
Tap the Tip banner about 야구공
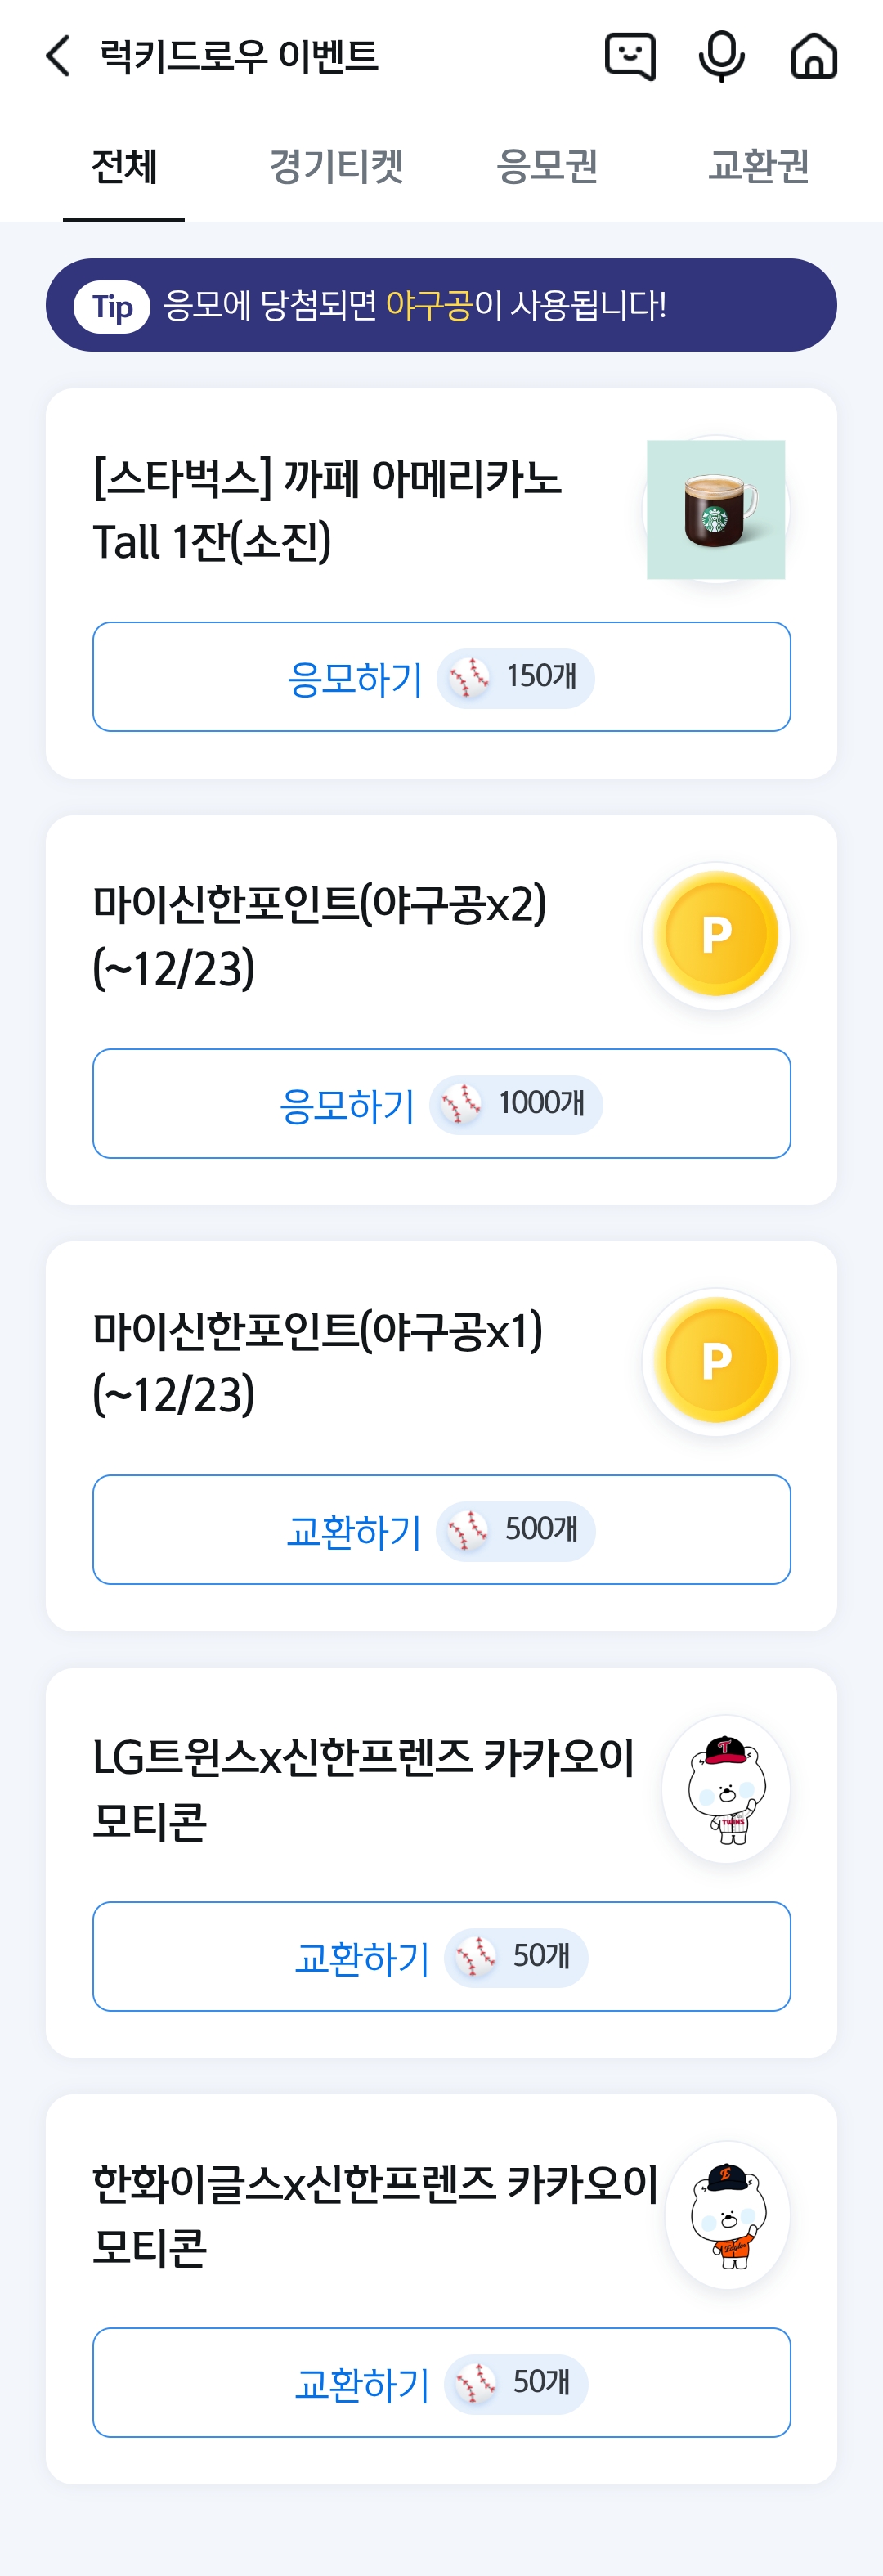(x=441, y=305)
